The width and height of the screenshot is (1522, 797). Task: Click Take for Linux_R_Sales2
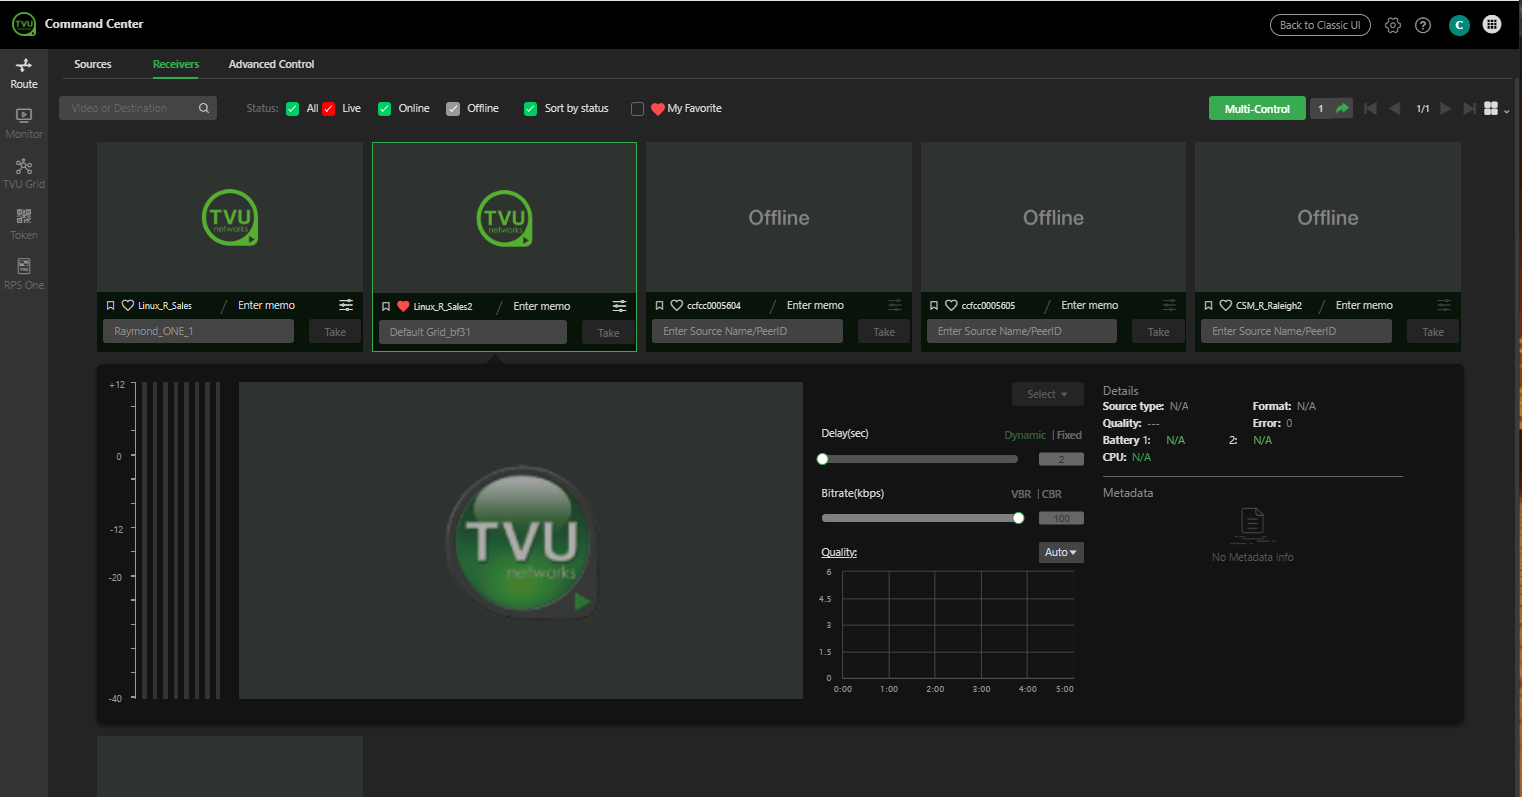608,333
